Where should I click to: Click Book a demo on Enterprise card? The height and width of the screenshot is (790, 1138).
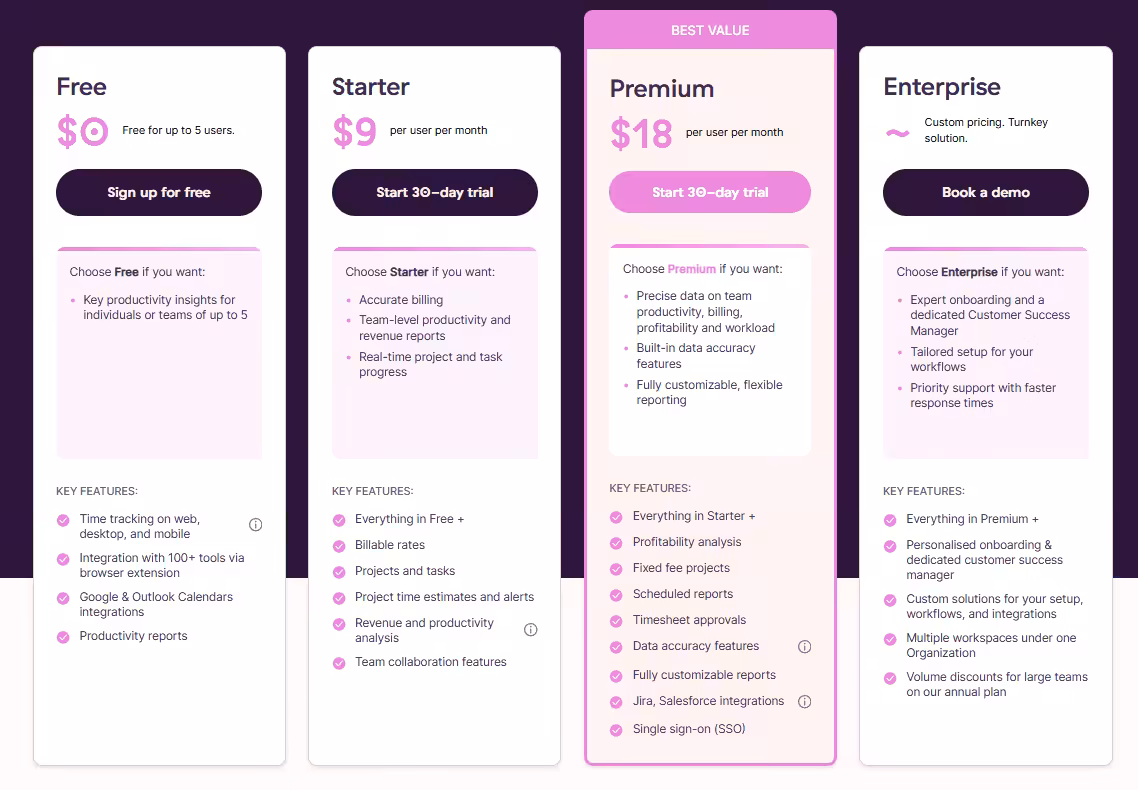tap(985, 192)
